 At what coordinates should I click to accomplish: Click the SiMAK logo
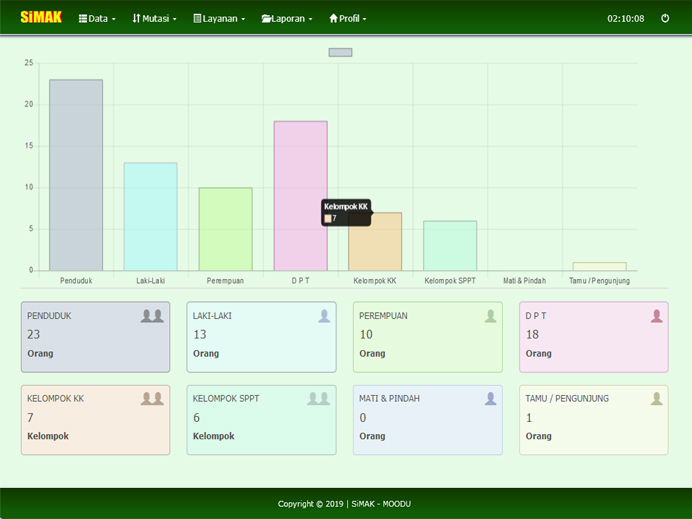tap(41, 17)
